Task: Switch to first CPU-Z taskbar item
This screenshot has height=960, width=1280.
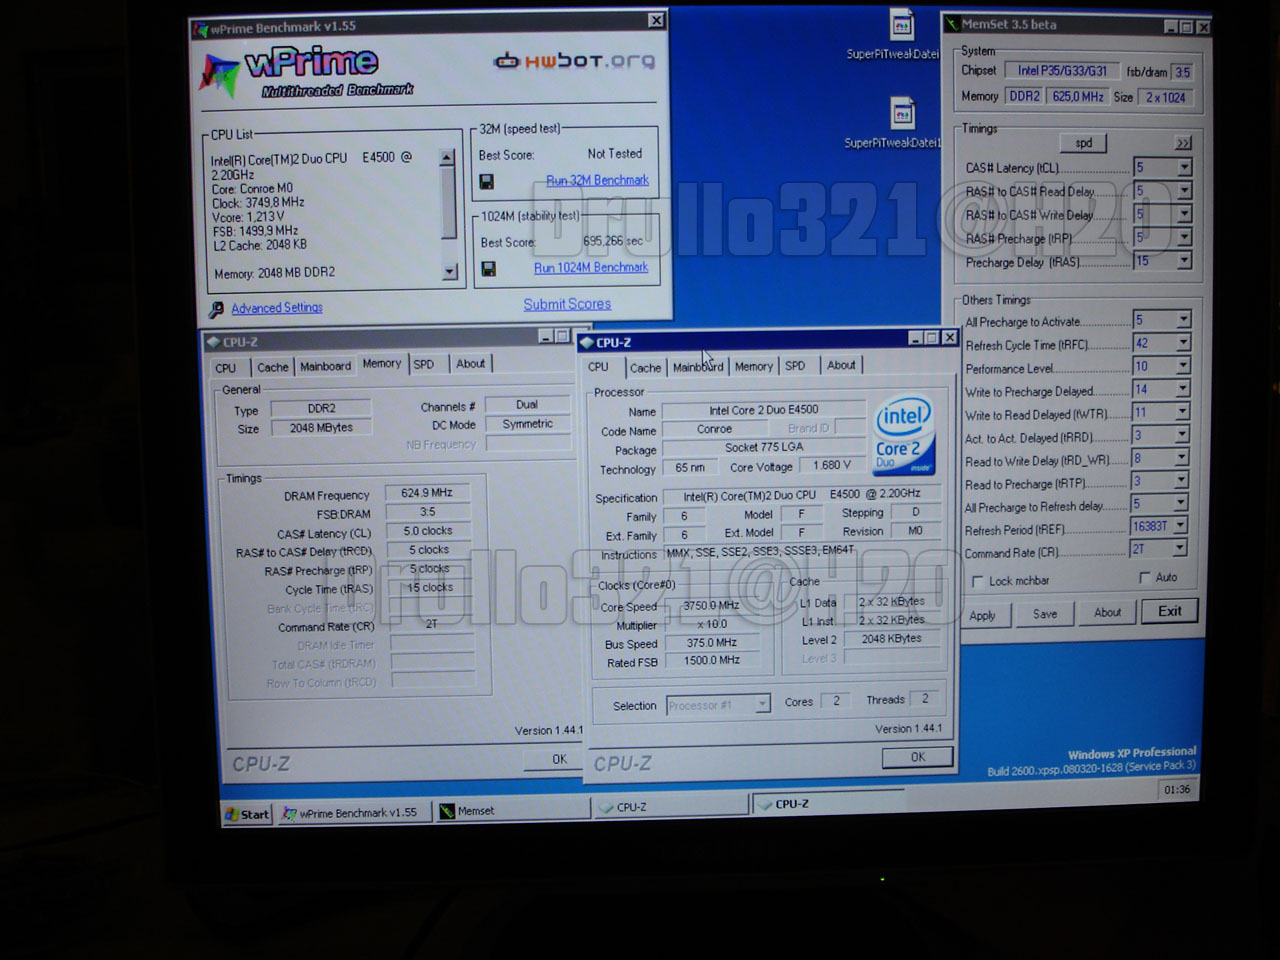Action: pyautogui.click(x=670, y=807)
